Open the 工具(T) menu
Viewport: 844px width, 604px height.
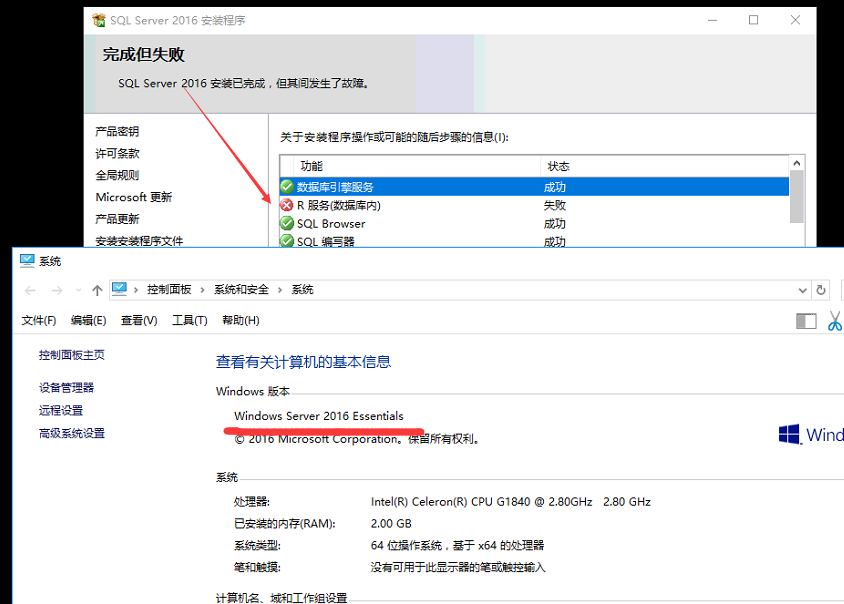coord(189,320)
